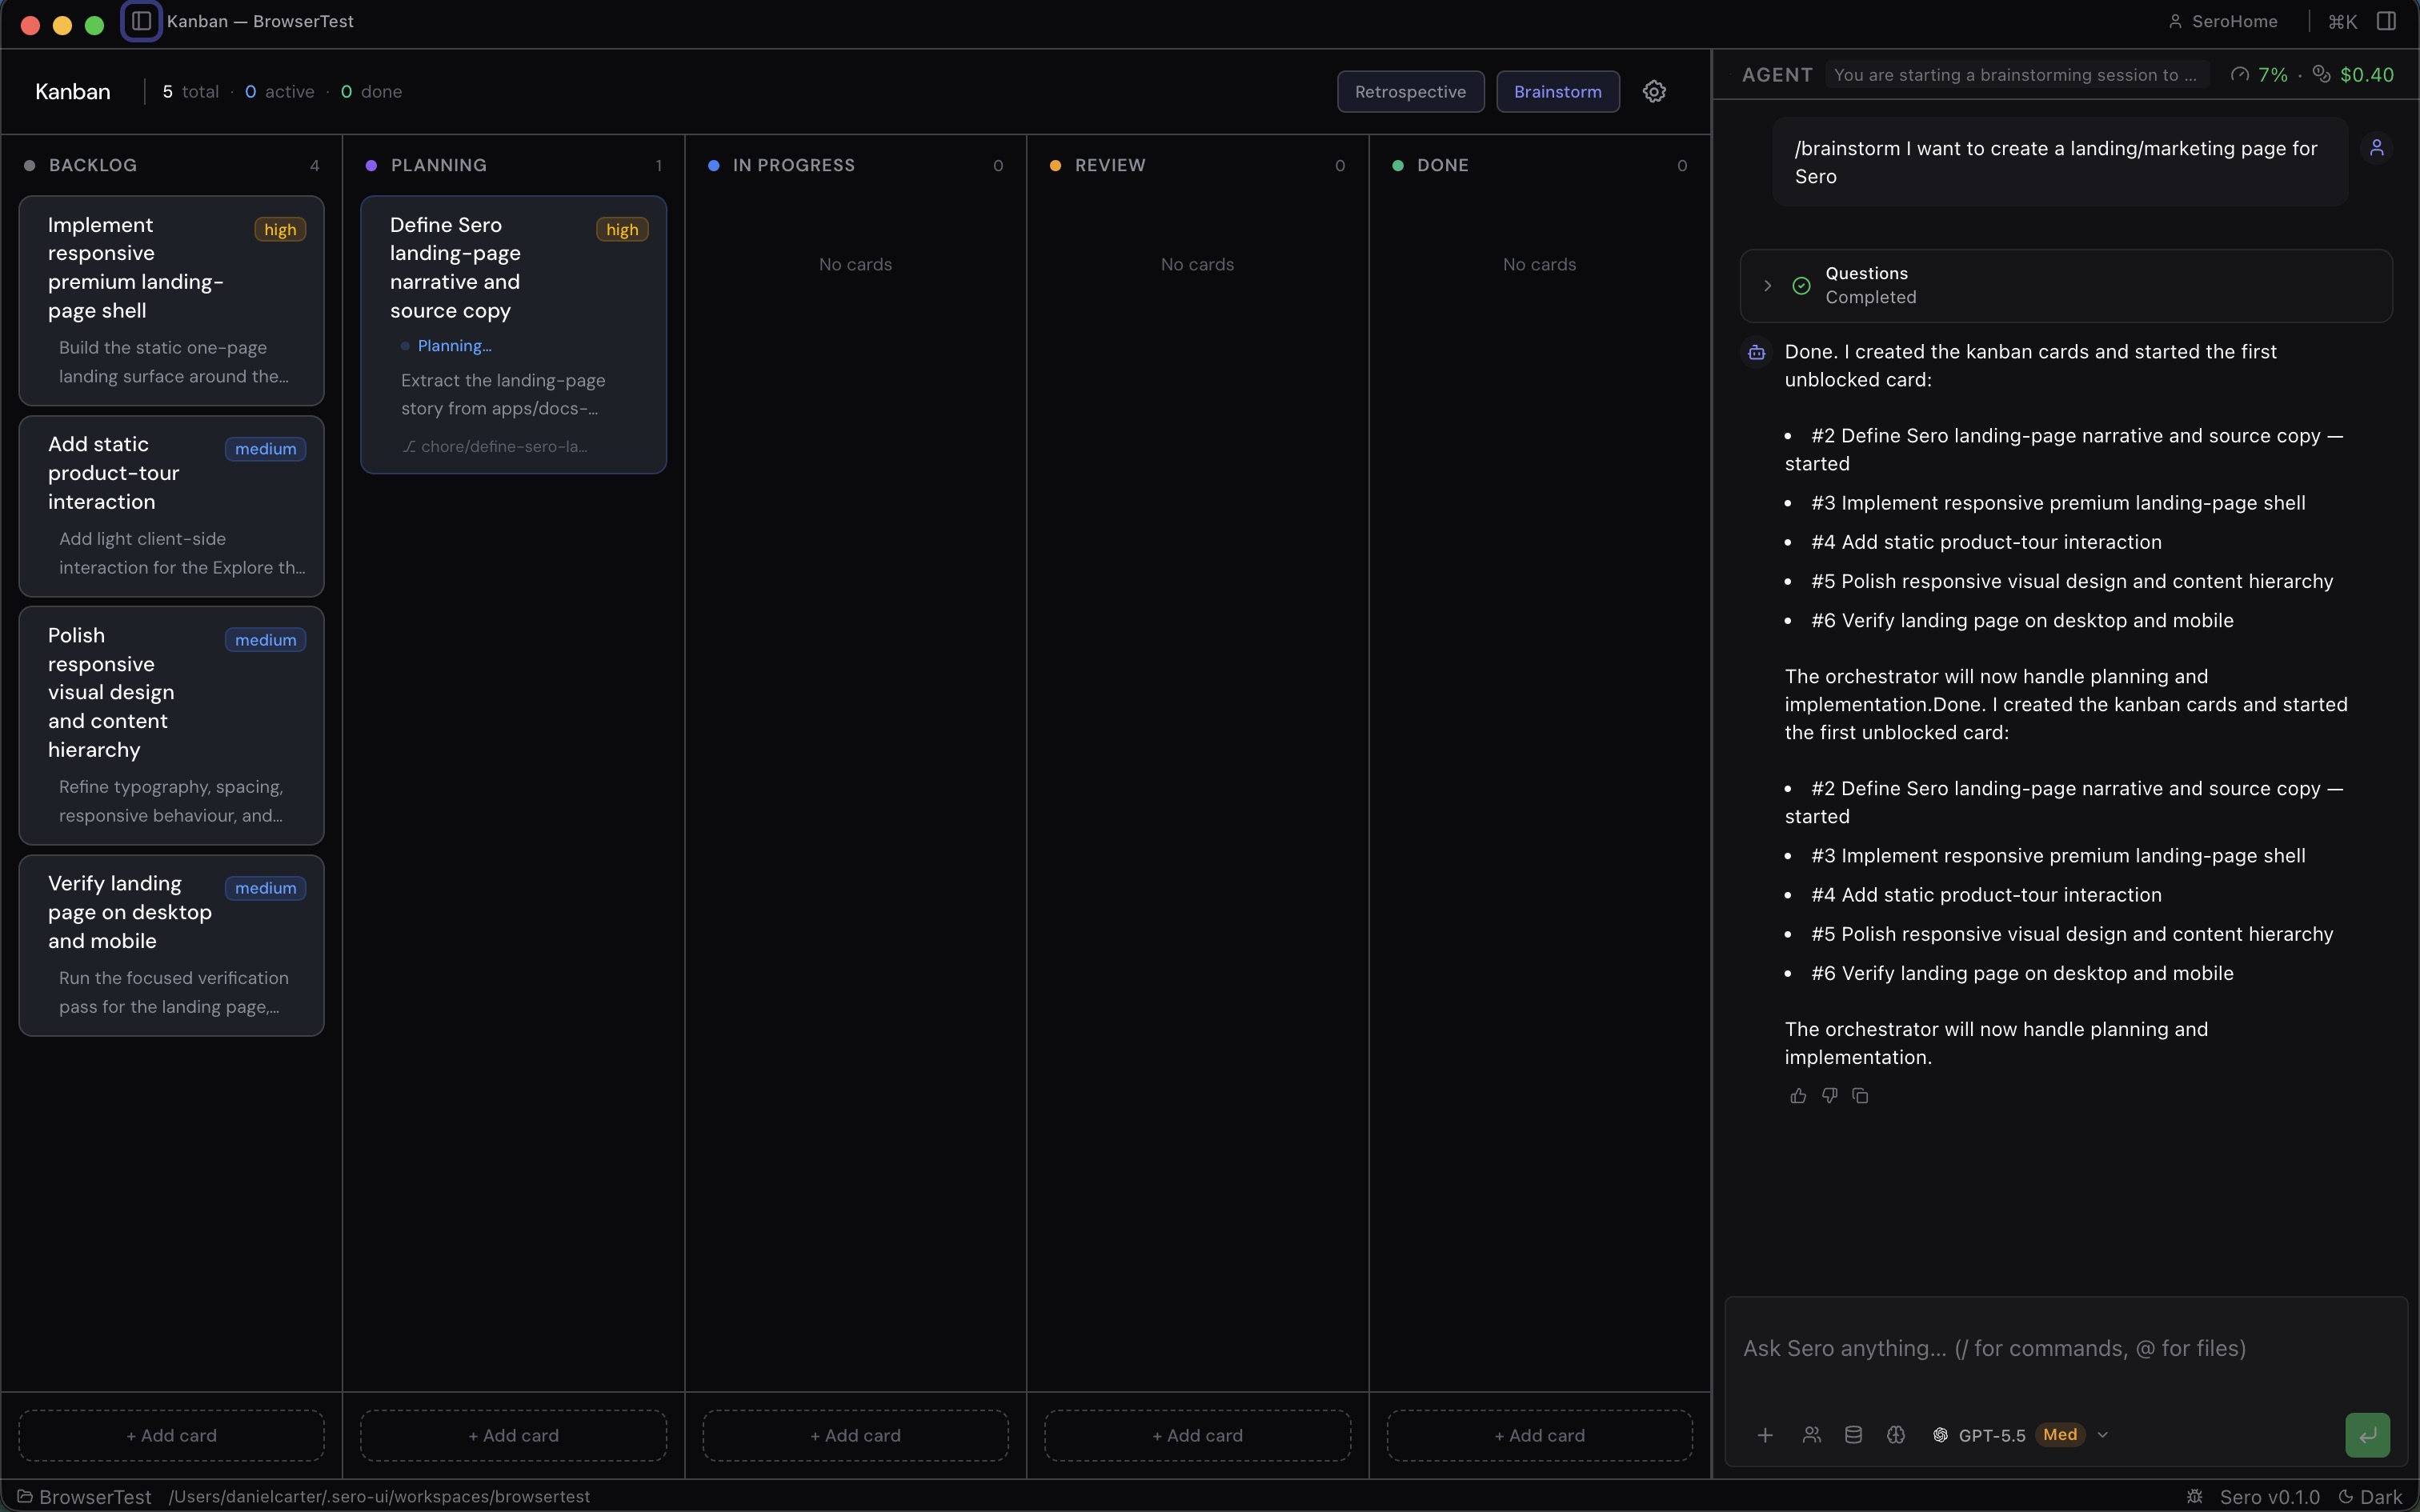Image resolution: width=2420 pixels, height=1512 pixels.
Task: Open the board settings gear icon
Action: 1654,91
